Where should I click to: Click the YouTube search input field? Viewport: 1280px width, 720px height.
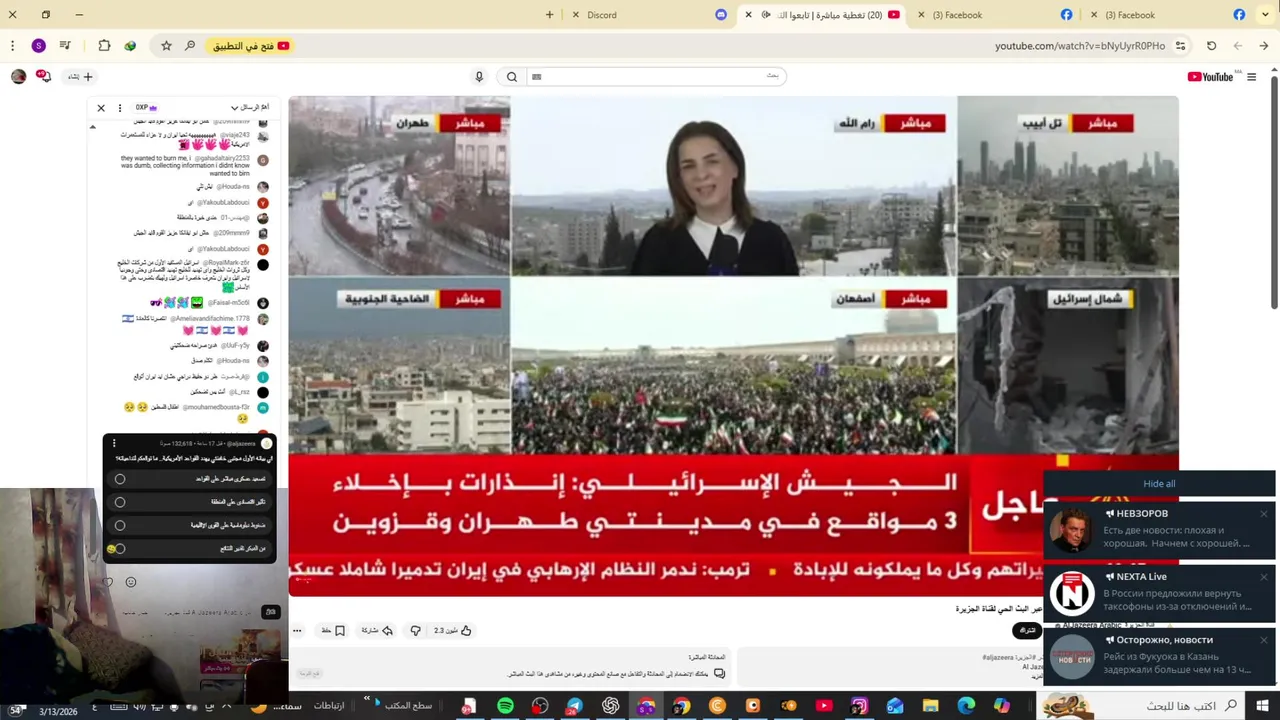655,77
